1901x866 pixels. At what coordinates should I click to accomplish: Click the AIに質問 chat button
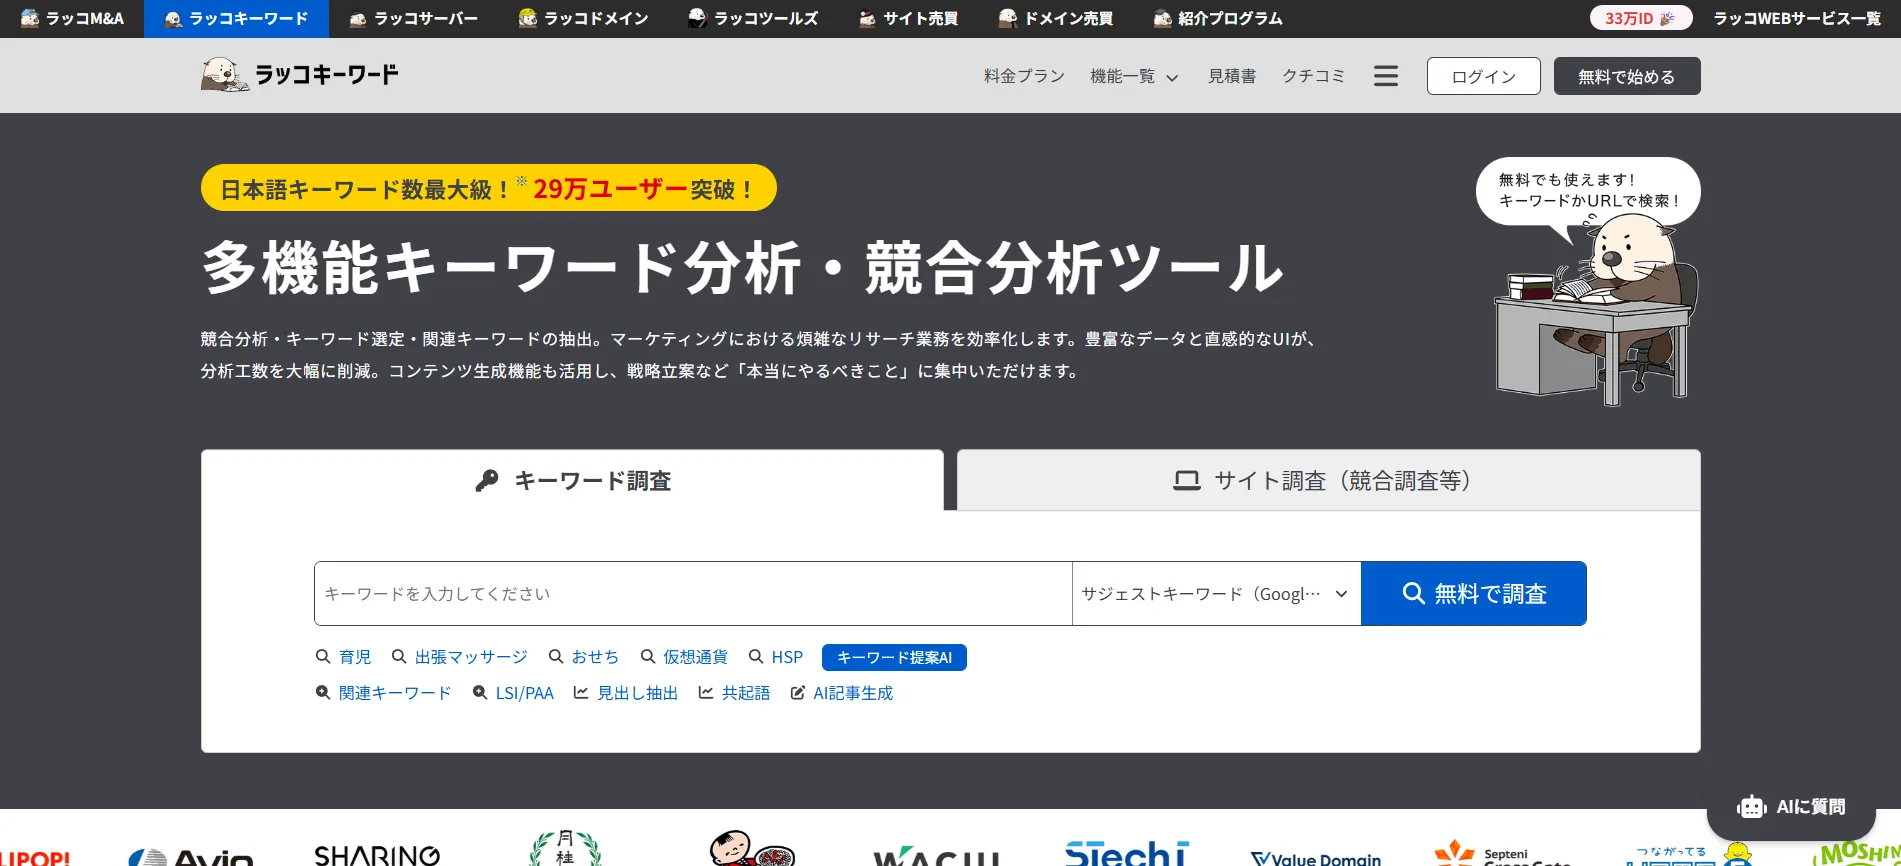click(1791, 806)
